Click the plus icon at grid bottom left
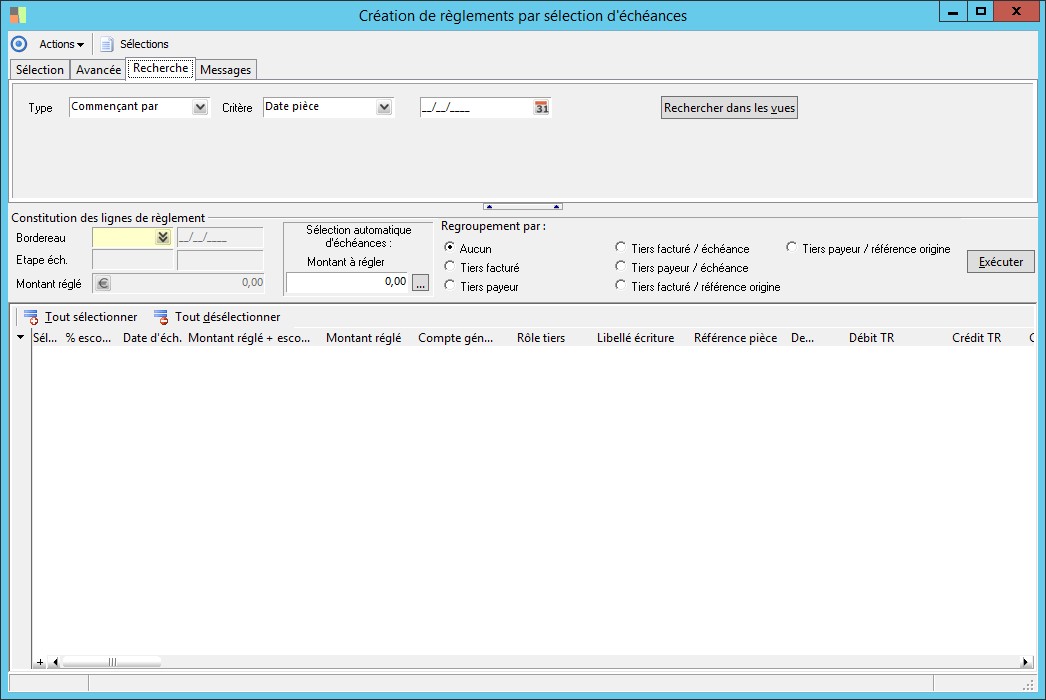Screen dimensions: 1046x700 pyautogui.click(x=40, y=663)
